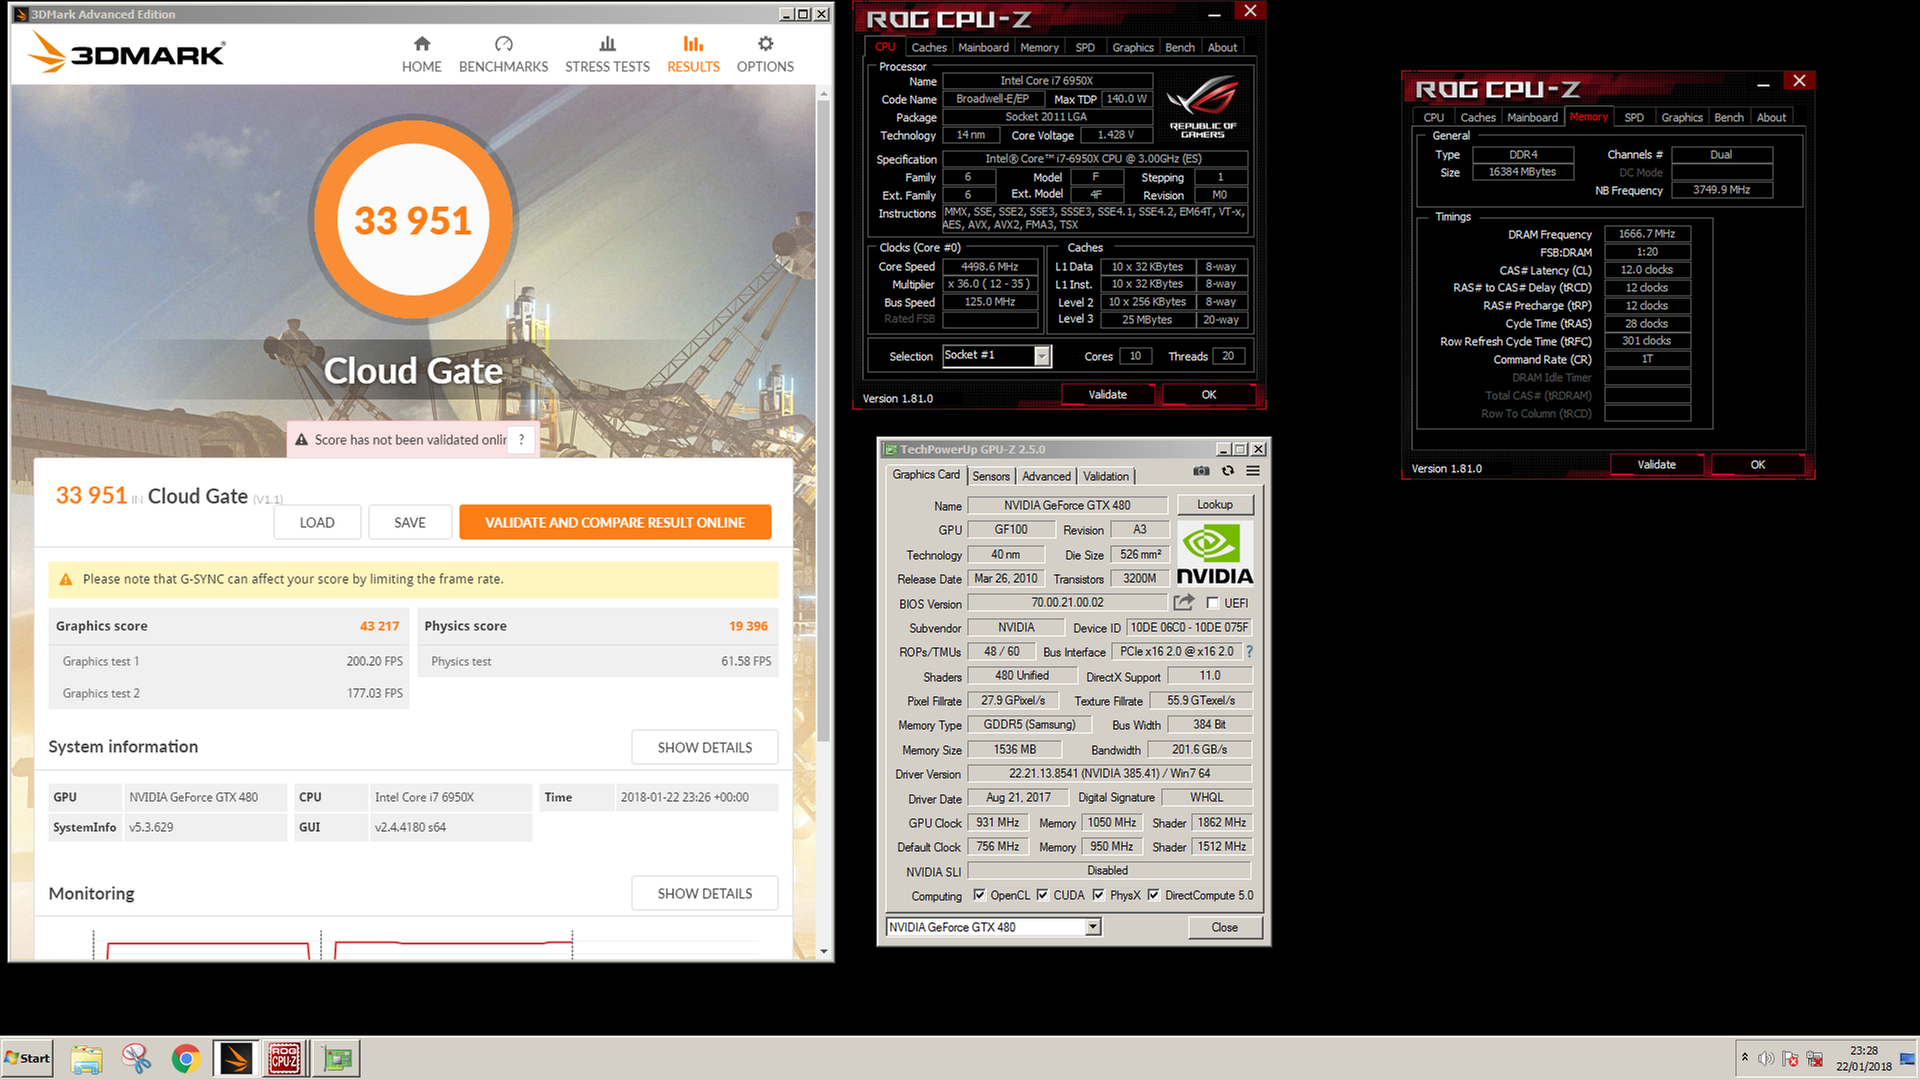
Task: Toggle the UEFI checkbox in GPU-Z
Action: click(x=1212, y=603)
